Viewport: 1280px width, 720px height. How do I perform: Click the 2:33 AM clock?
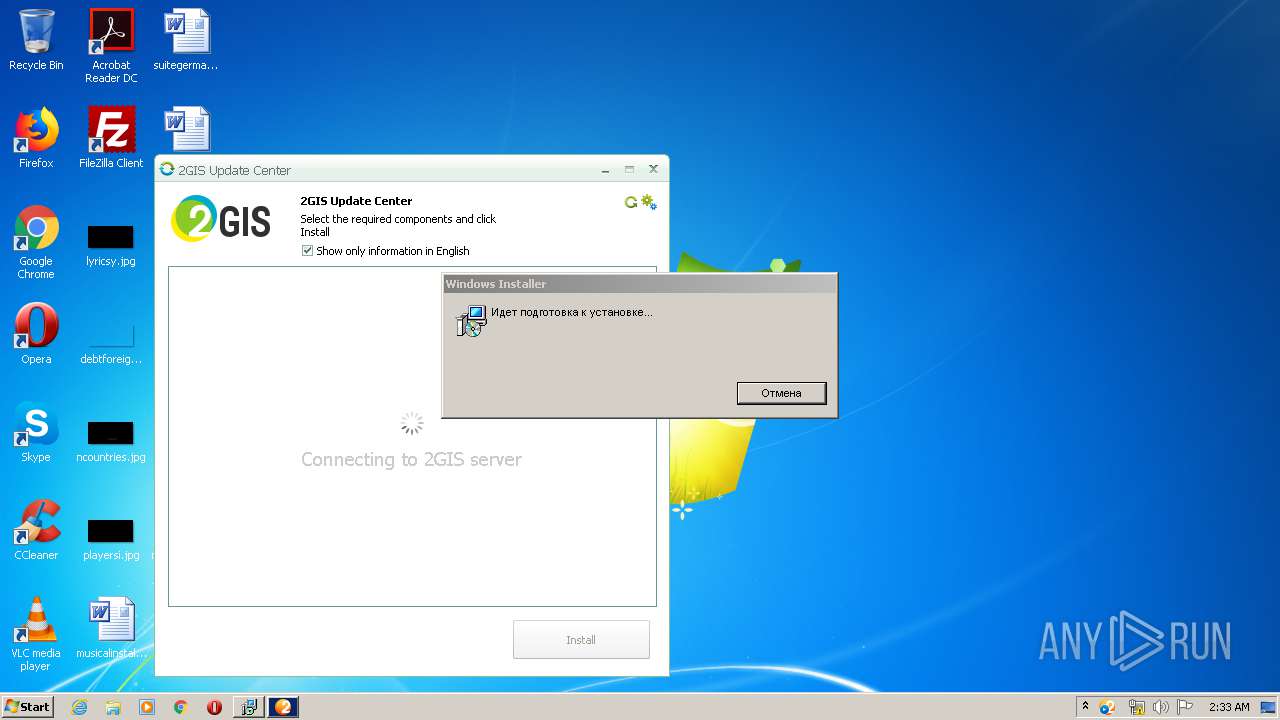click(1229, 707)
